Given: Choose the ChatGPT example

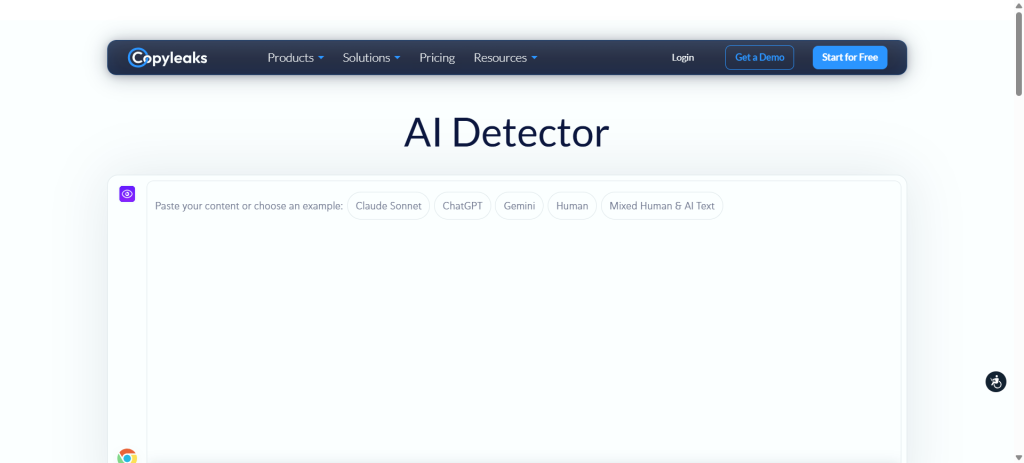Looking at the screenshot, I should (x=462, y=206).
